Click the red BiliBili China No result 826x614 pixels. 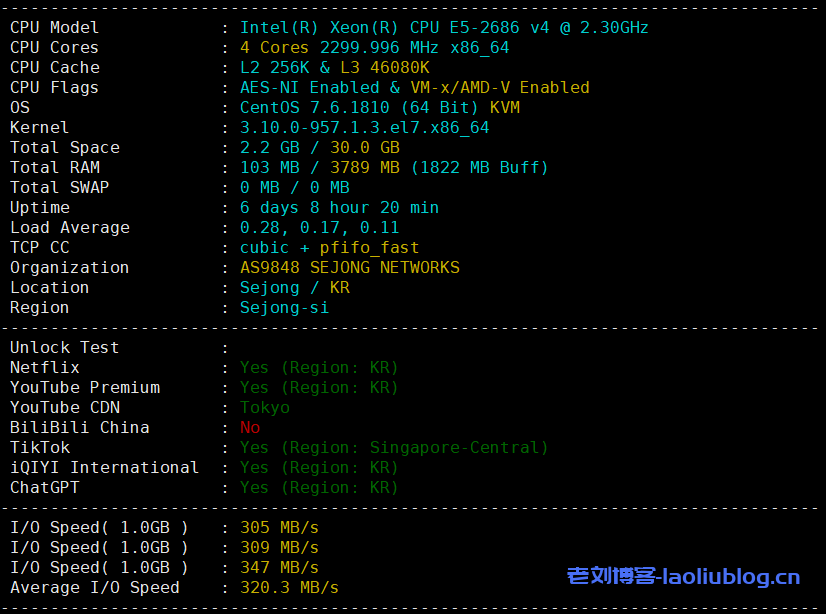pos(250,428)
